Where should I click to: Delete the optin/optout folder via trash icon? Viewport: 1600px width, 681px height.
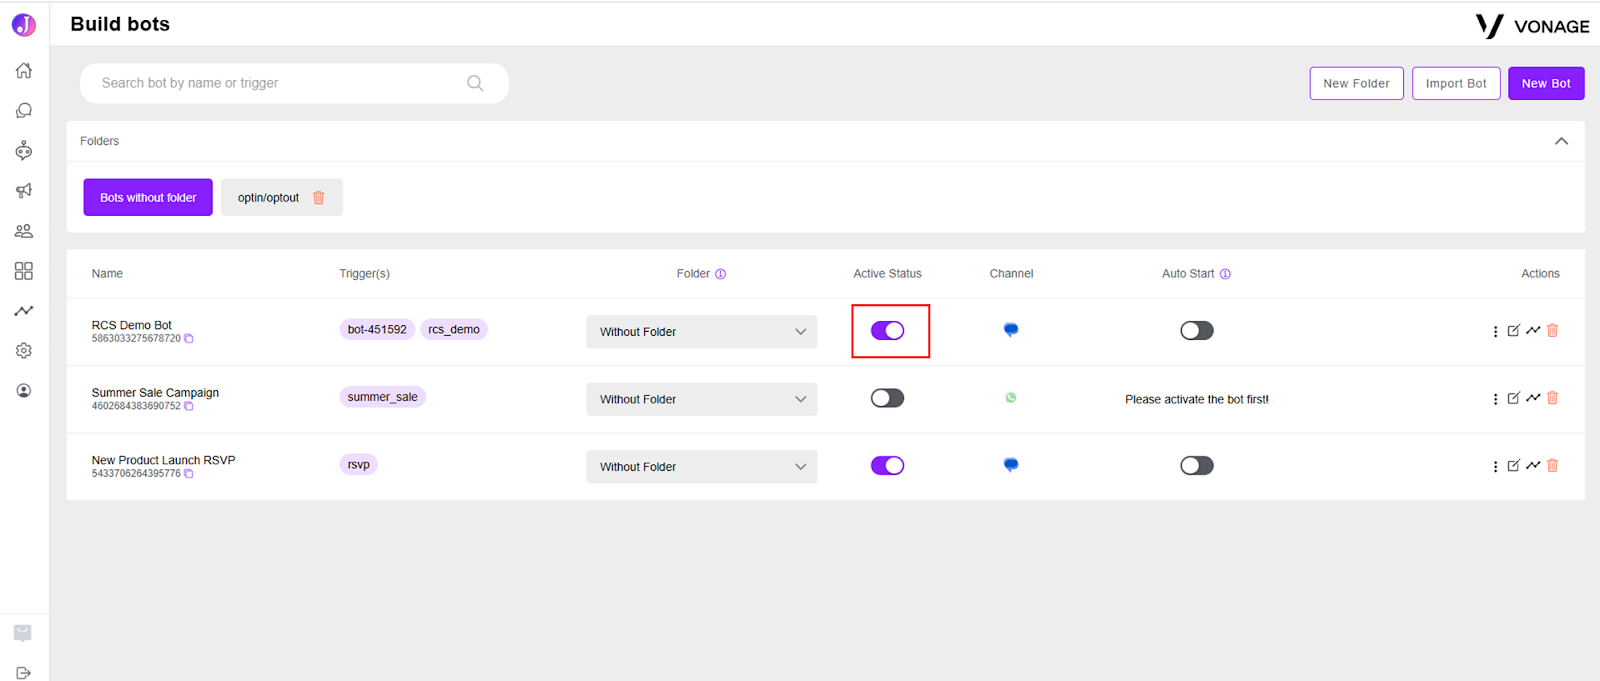click(319, 197)
